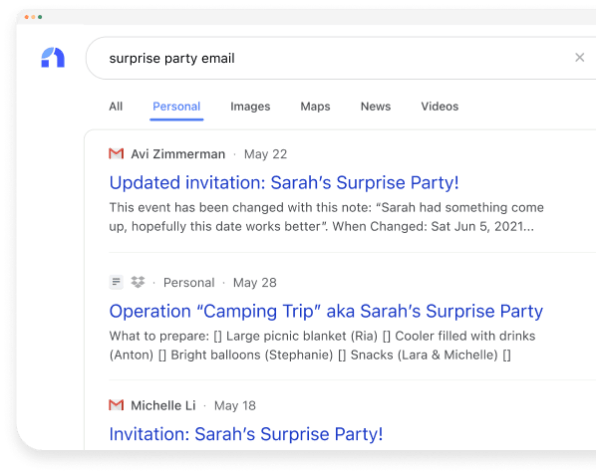Click the Gmail icon beside Michelle Li
Image resolution: width=596 pixels, height=475 pixels.
coord(116,405)
